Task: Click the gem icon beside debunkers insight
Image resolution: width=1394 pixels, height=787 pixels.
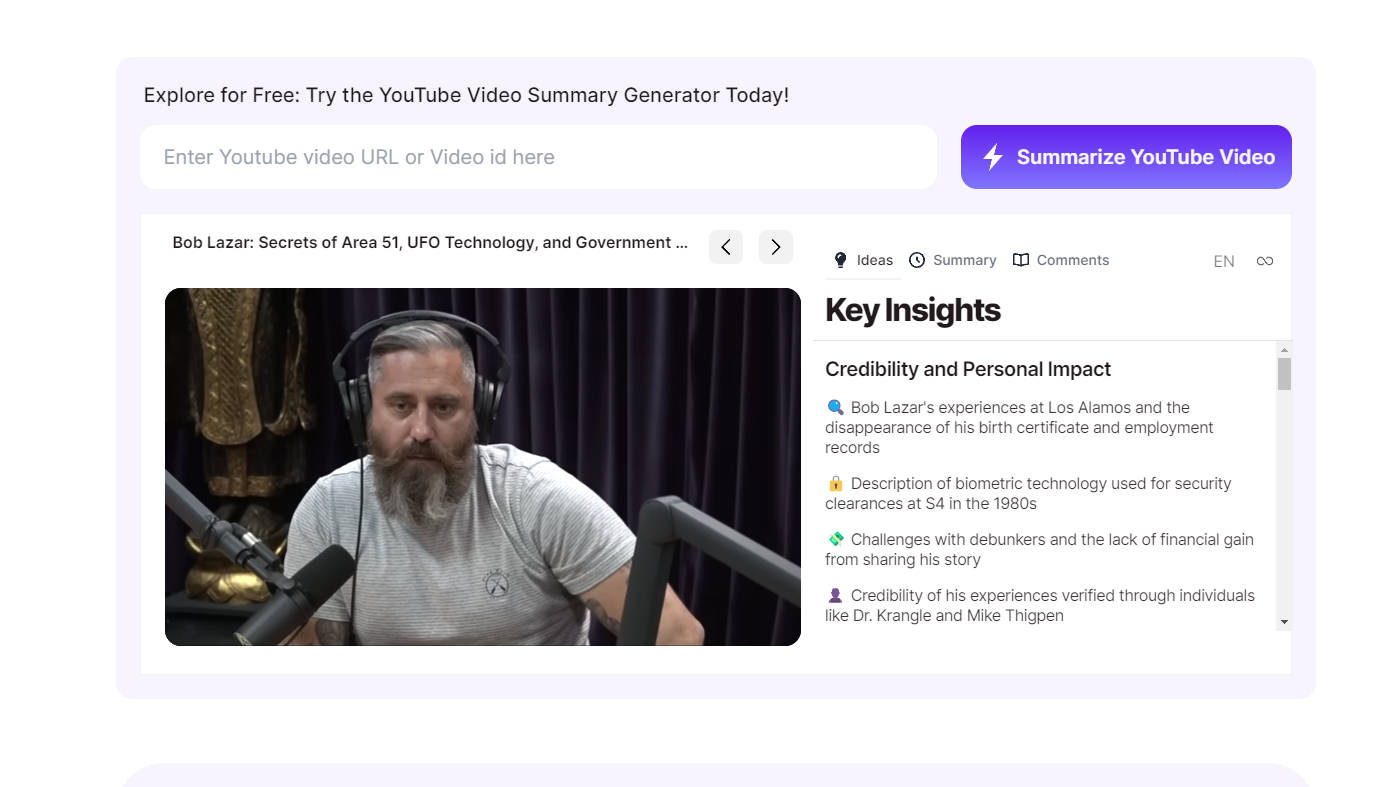Action: pyautogui.click(x=834, y=539)
